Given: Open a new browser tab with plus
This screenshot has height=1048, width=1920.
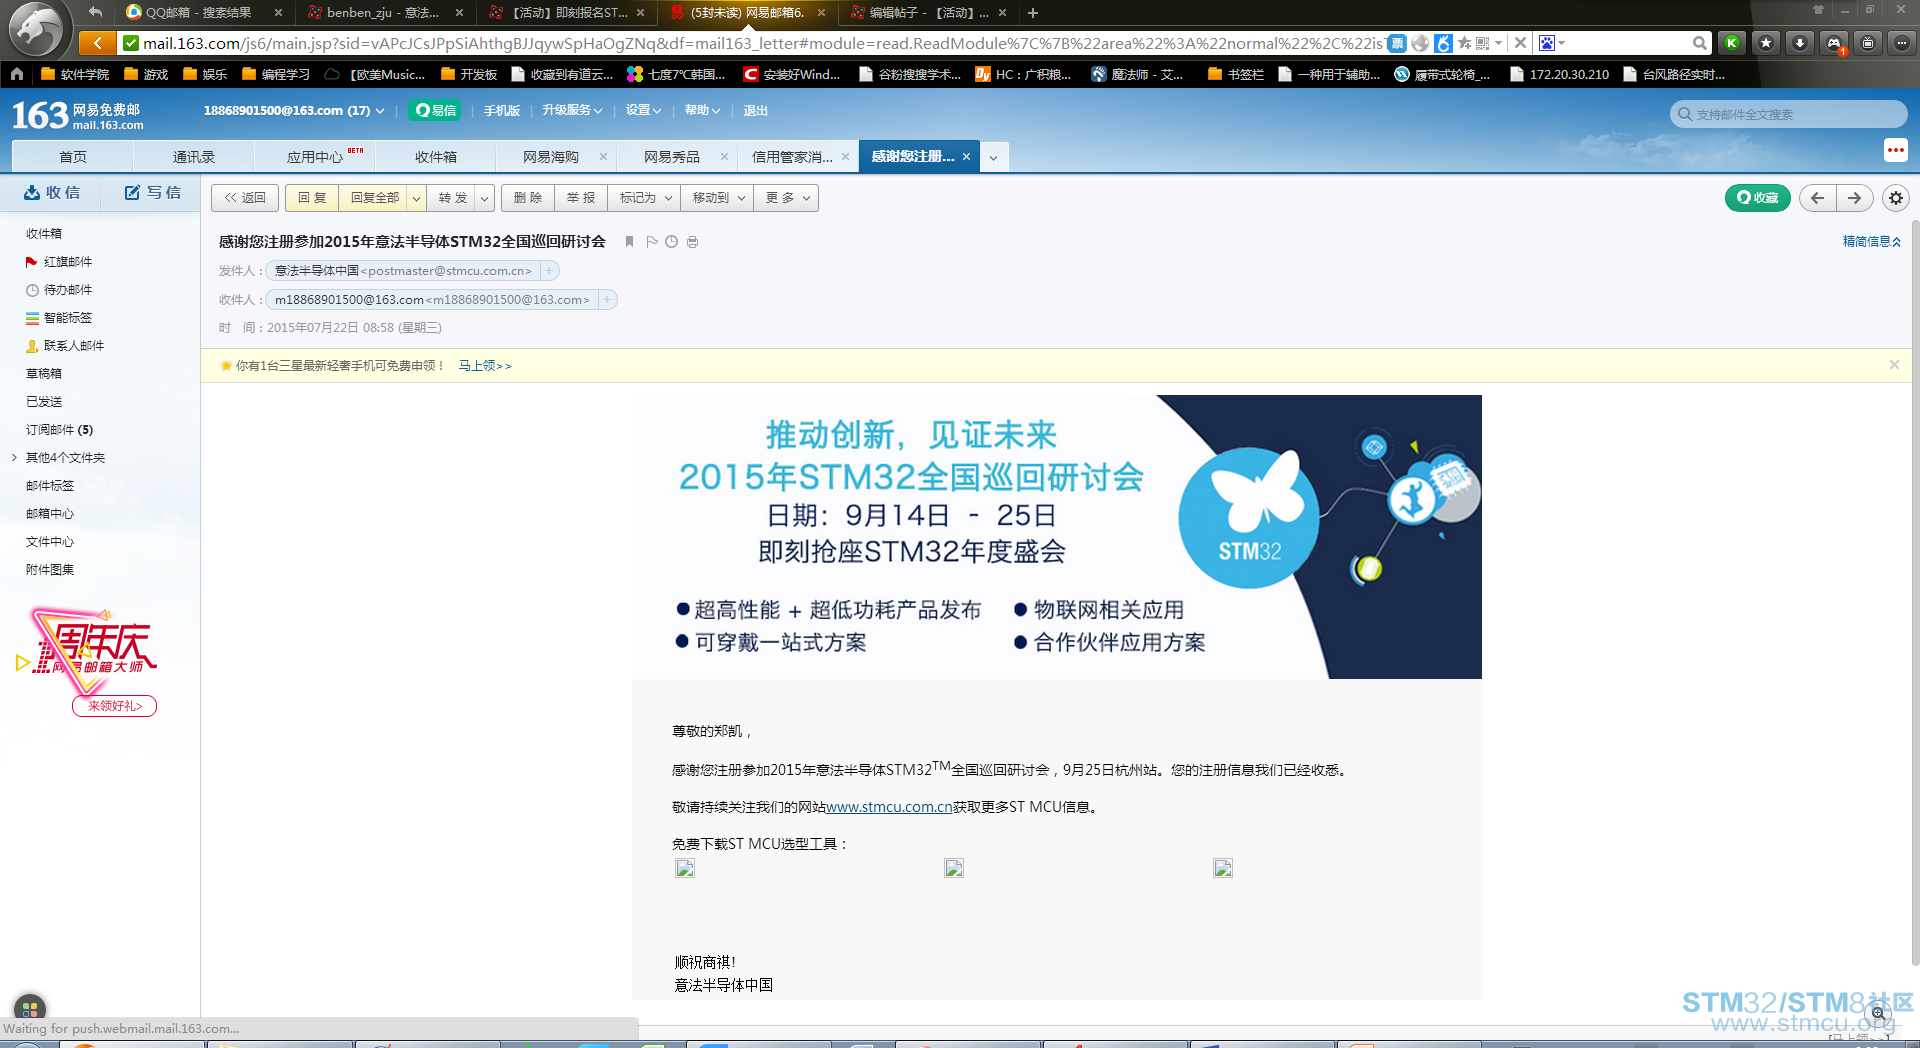Looking at the screenshot, I should point(1033,13).
